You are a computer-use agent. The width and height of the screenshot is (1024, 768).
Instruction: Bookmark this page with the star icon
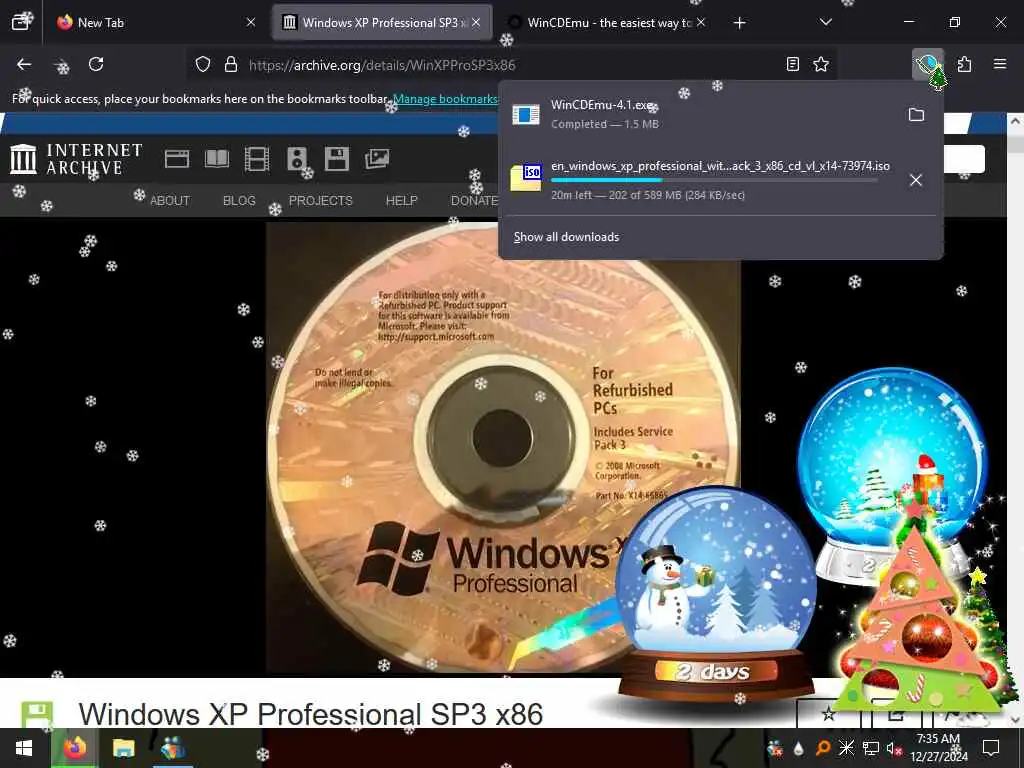point(821,64)
